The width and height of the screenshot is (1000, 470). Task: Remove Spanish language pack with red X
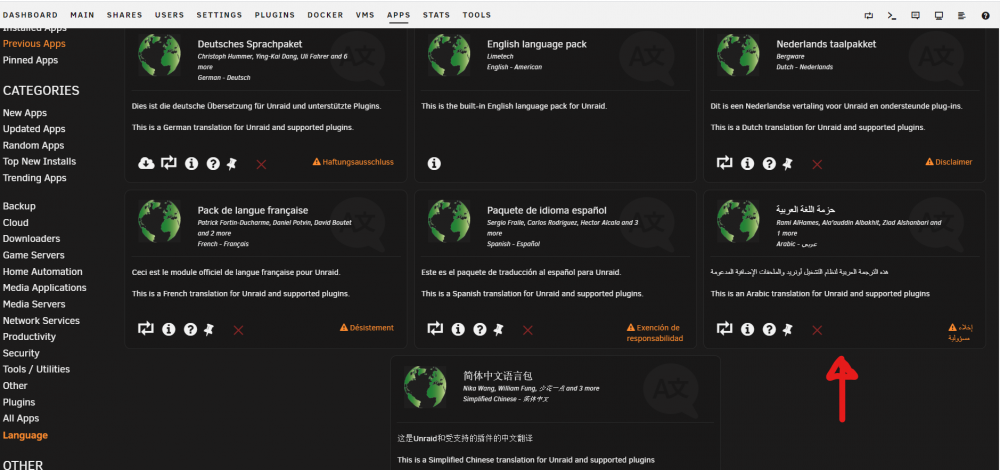pyautogui.click(x=527, y=330)
